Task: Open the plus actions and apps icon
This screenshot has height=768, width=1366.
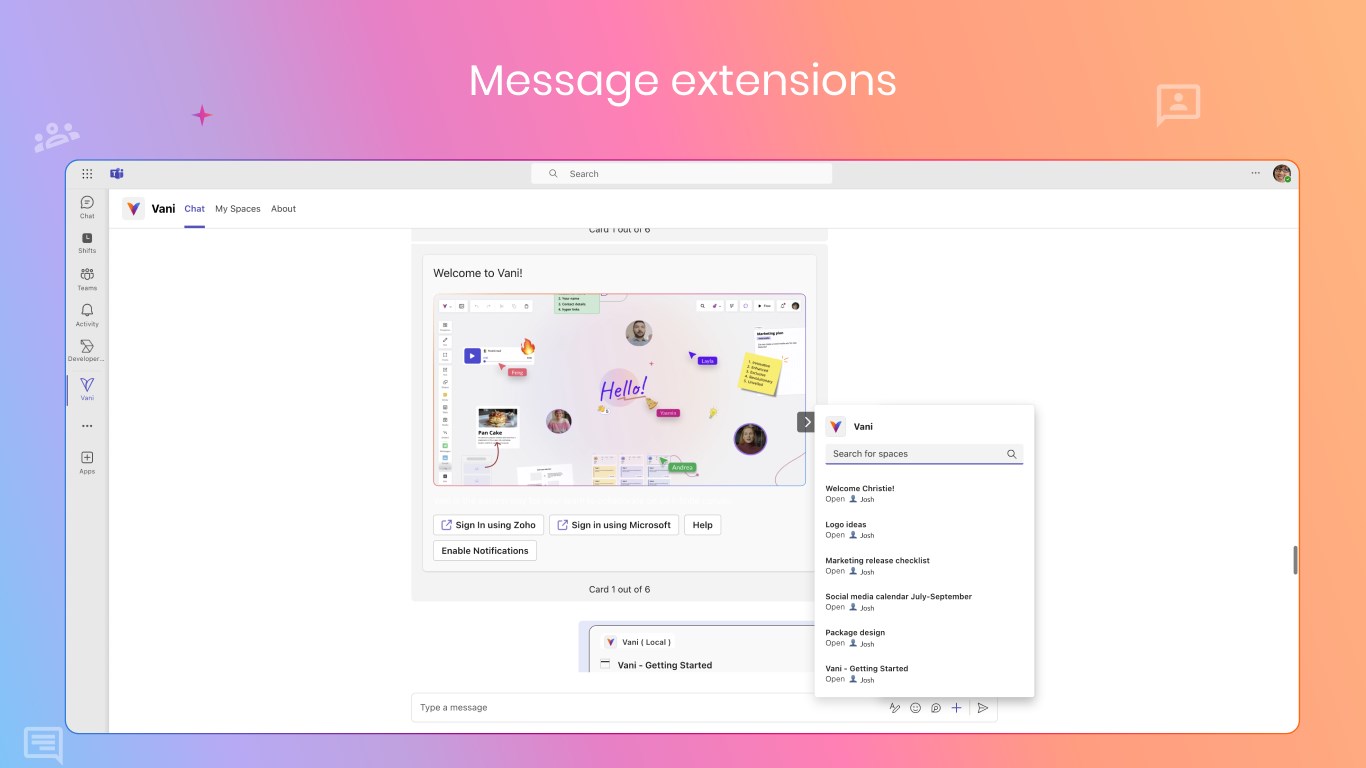Action: (956, 708)
